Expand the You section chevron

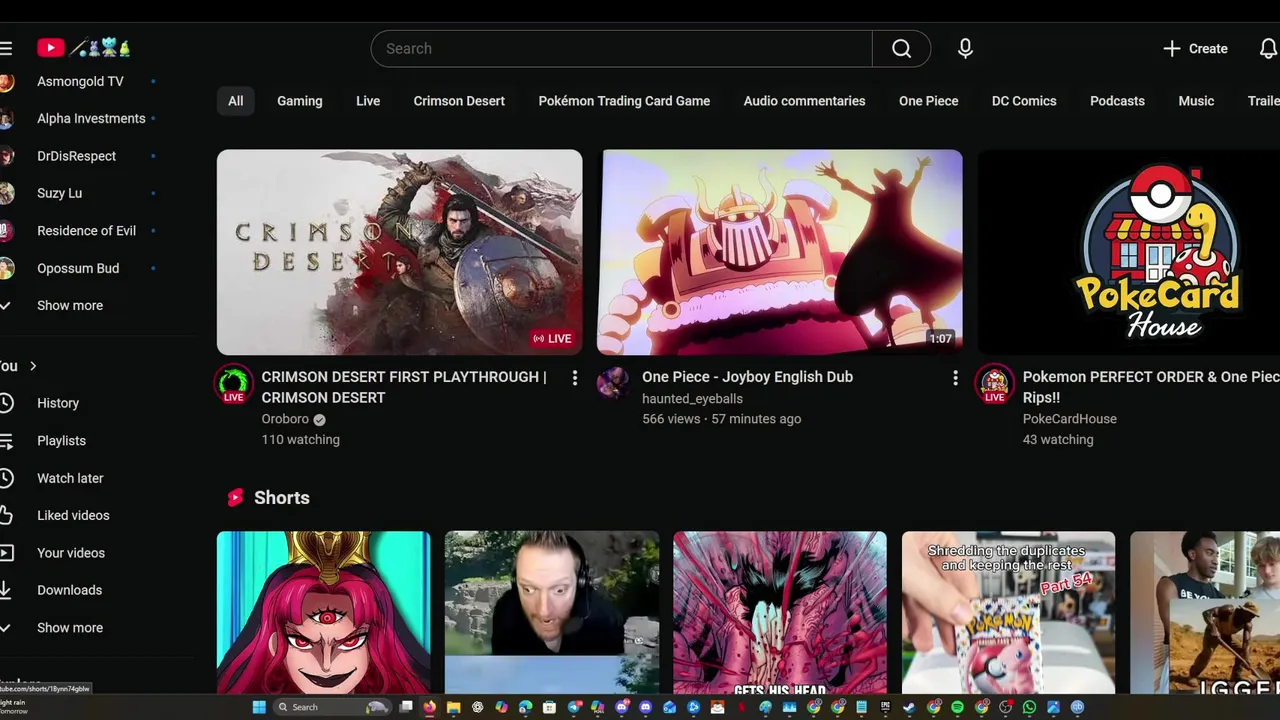(33, 366)
